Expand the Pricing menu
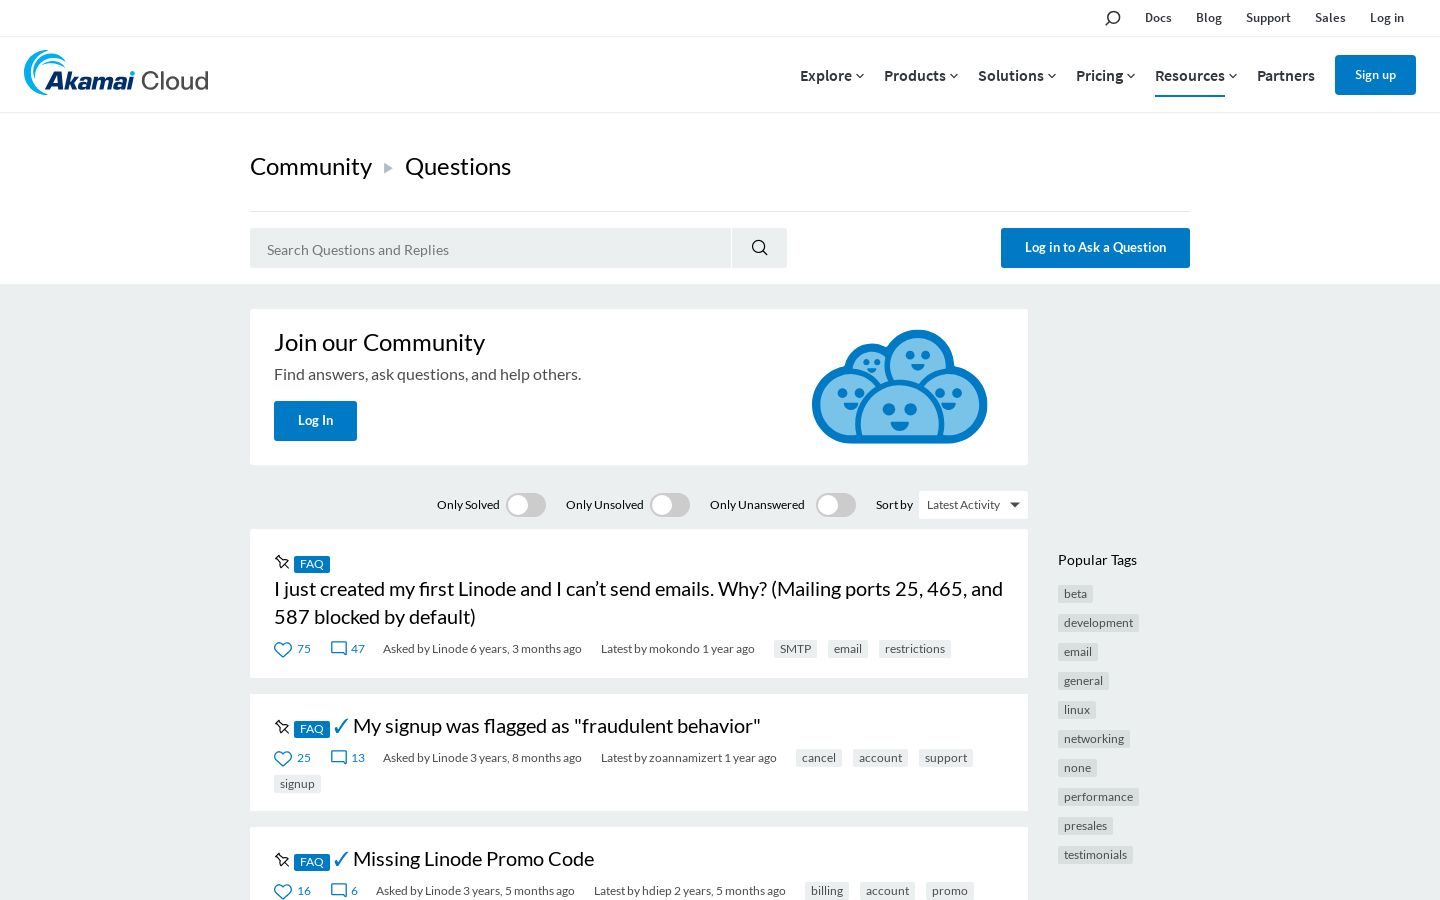This screenshot has width=1440, height=900. click(1105, 76)
